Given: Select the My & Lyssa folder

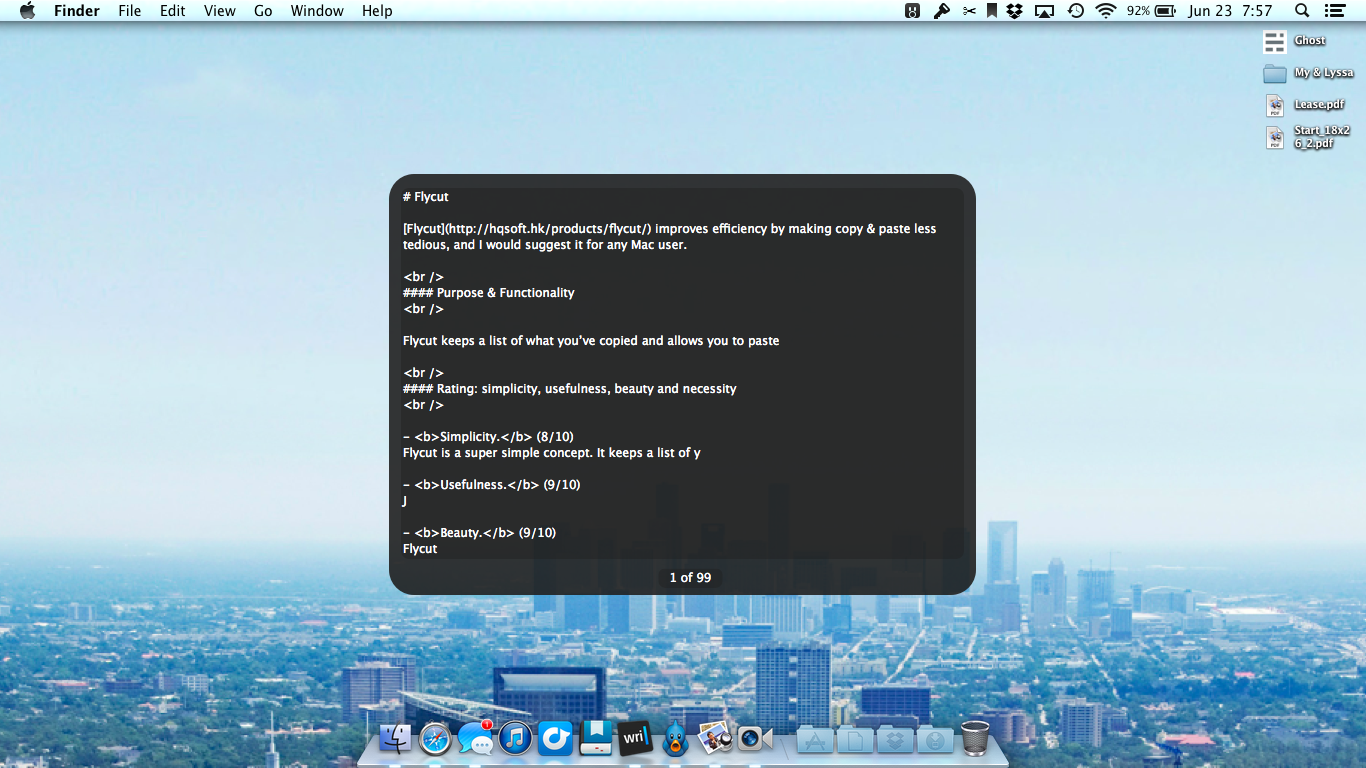Looking at the screenshot, I should pos(1308,73).
